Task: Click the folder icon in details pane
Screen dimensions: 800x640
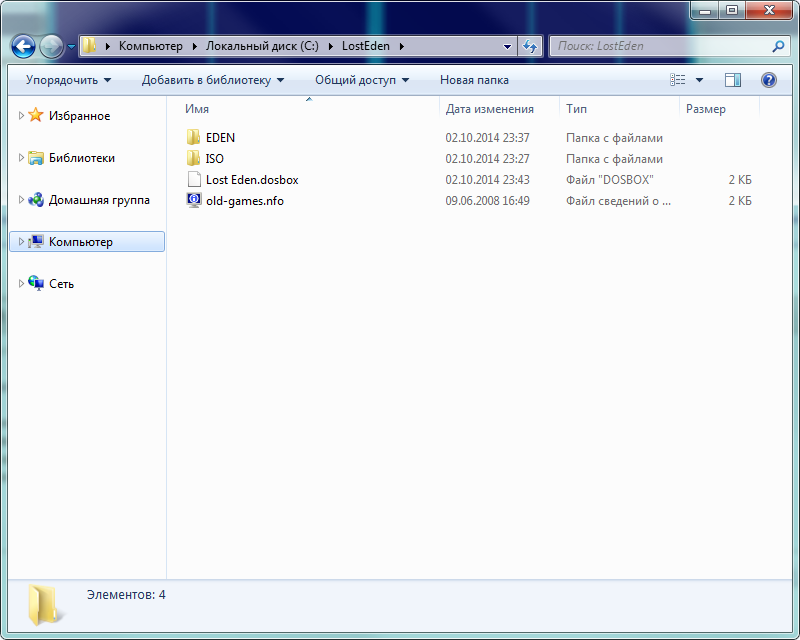Action: click(x=44, y=605)
